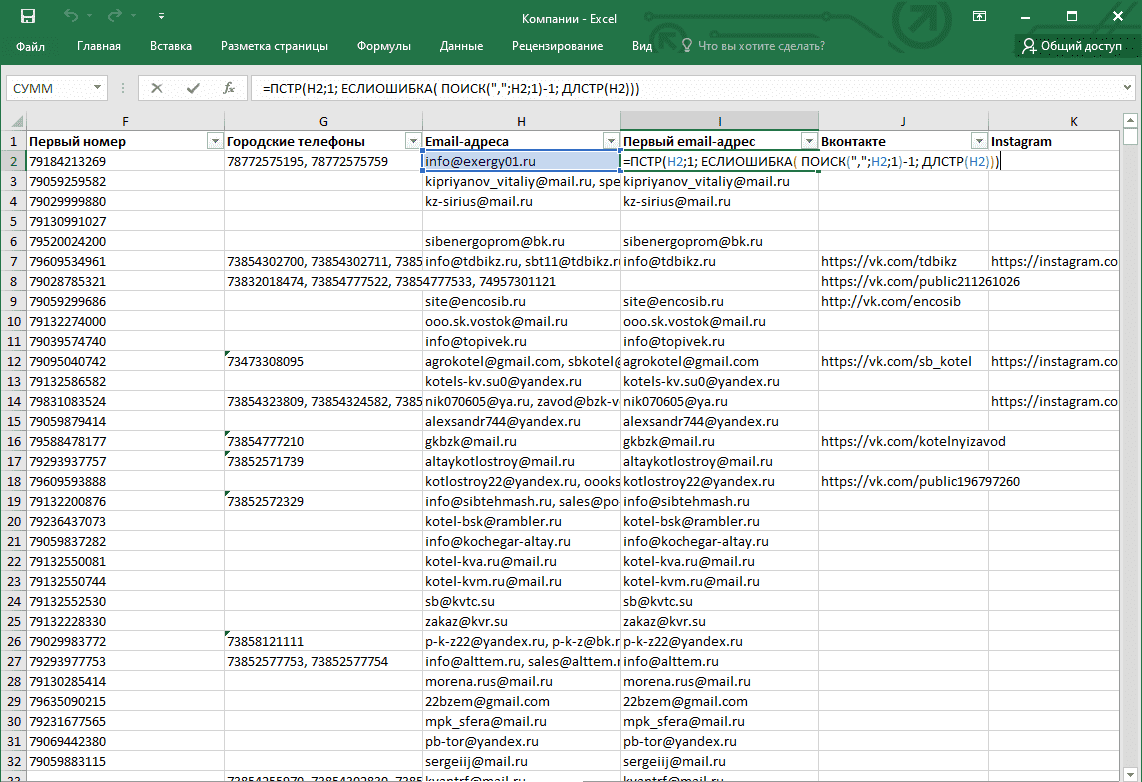Open the Instagram link in row 14
Viewport: 1142px width, 782px height.
[x=1054, y=401]
